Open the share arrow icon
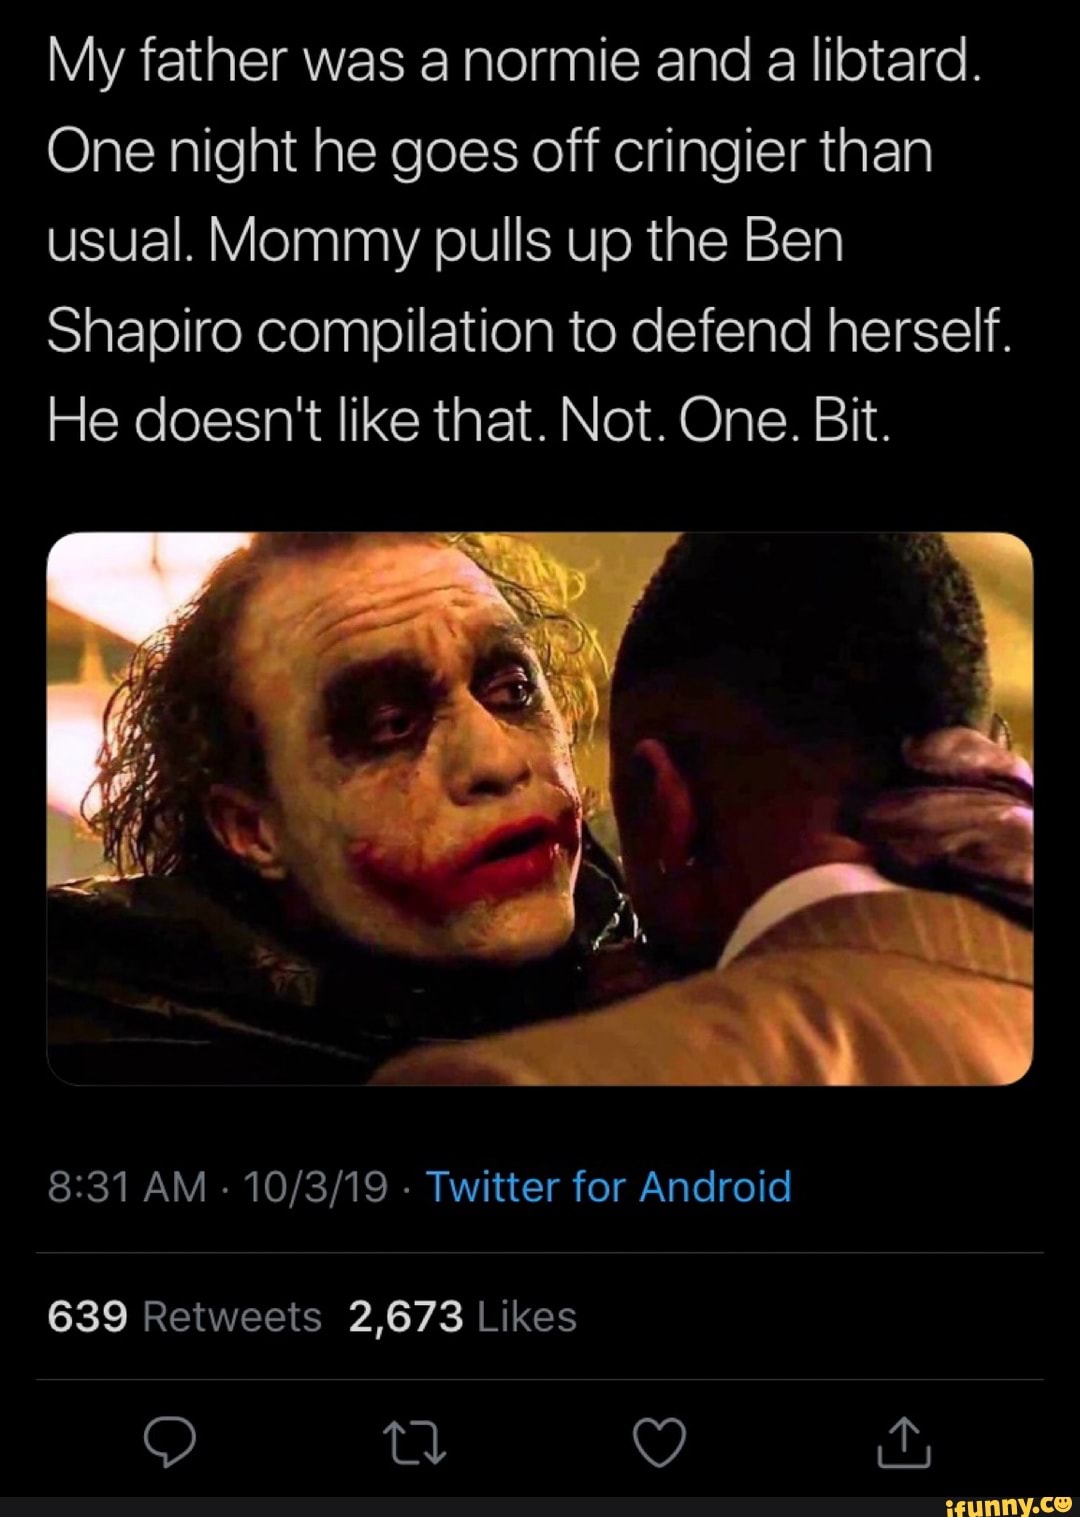1080x1517 pixels. coord(904,1442)
